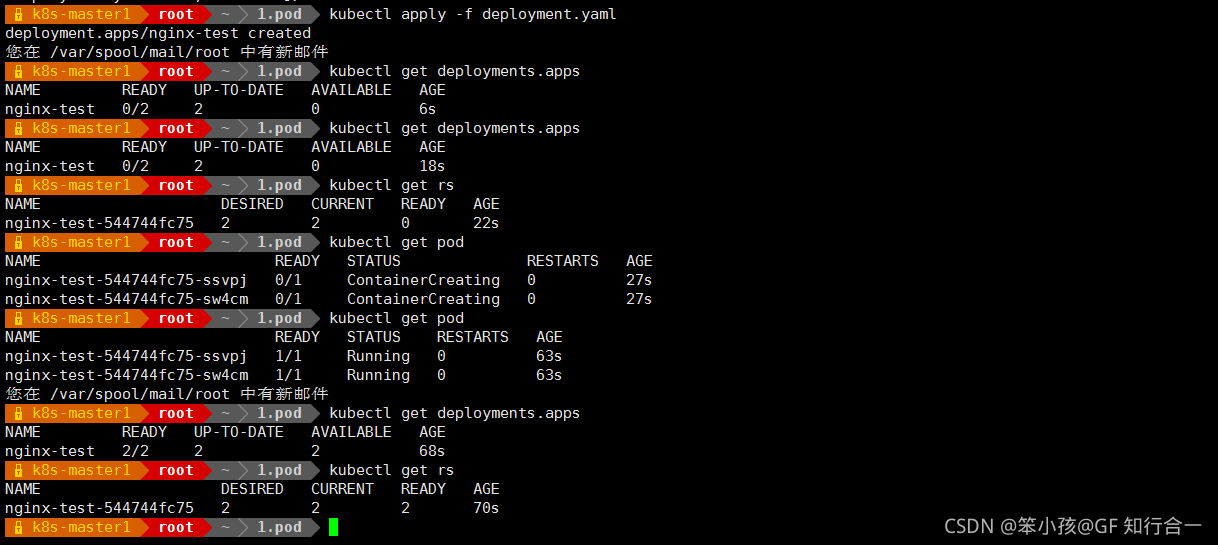Click the k8s-master1 hostname in the last prompt

[81, 527]
